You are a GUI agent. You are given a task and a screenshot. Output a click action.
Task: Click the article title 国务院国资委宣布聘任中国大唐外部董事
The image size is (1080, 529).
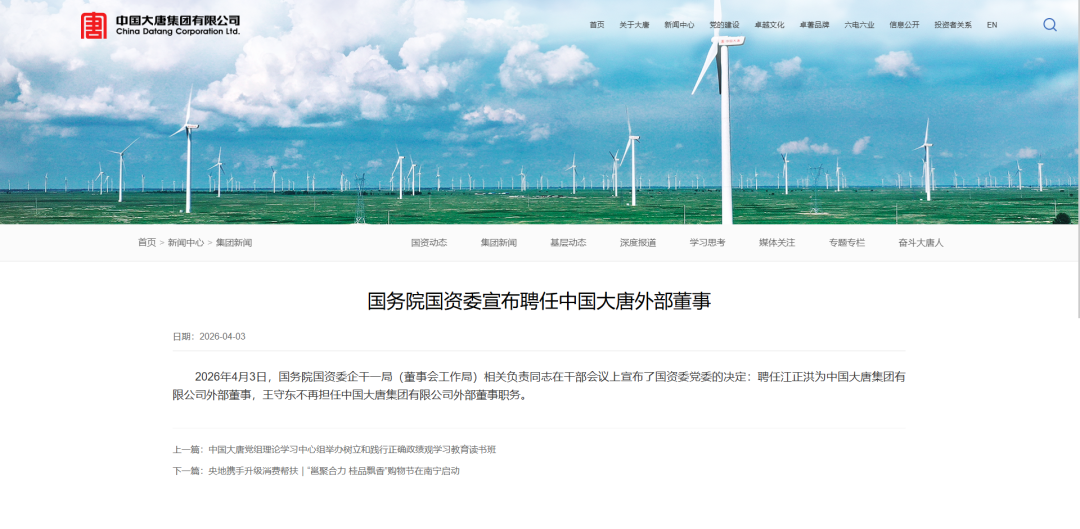tap(539, 302)
